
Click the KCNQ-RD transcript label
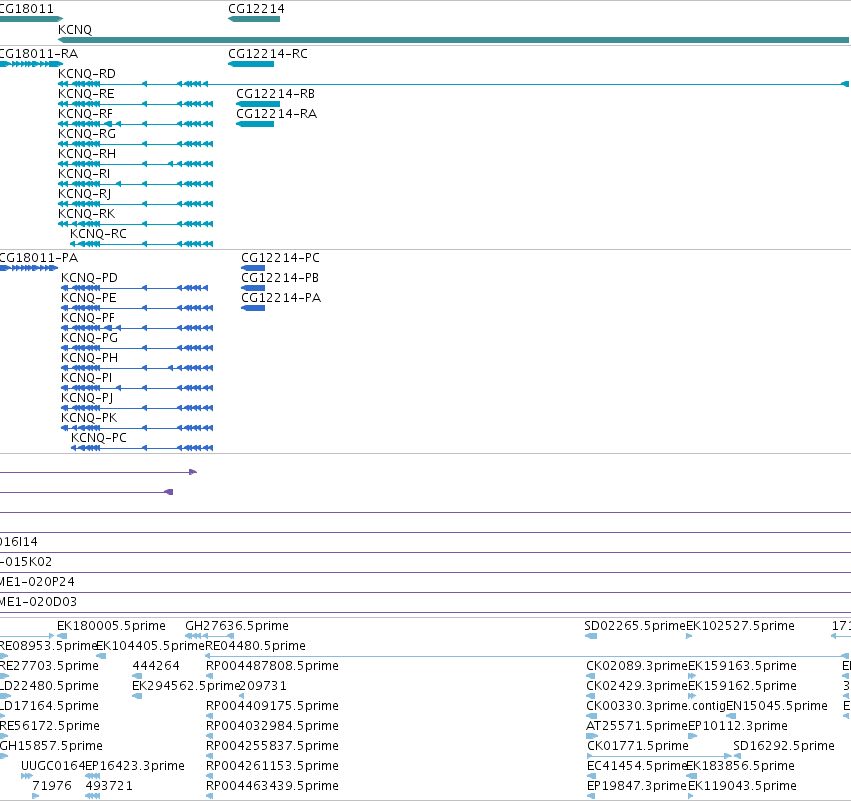87,74
